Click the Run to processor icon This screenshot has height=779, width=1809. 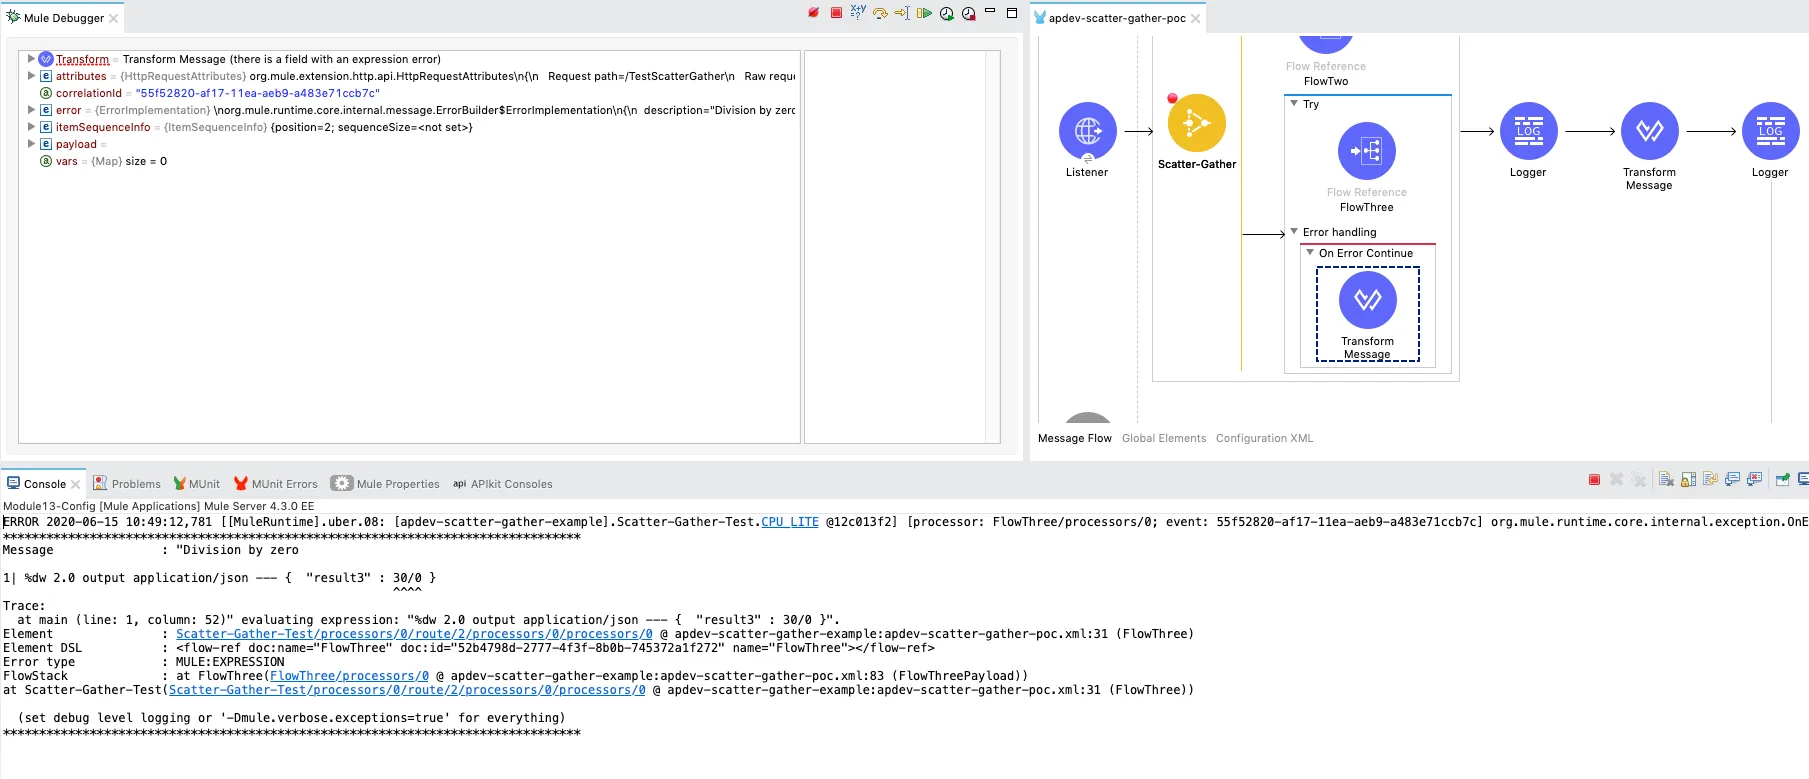point(902,13)
